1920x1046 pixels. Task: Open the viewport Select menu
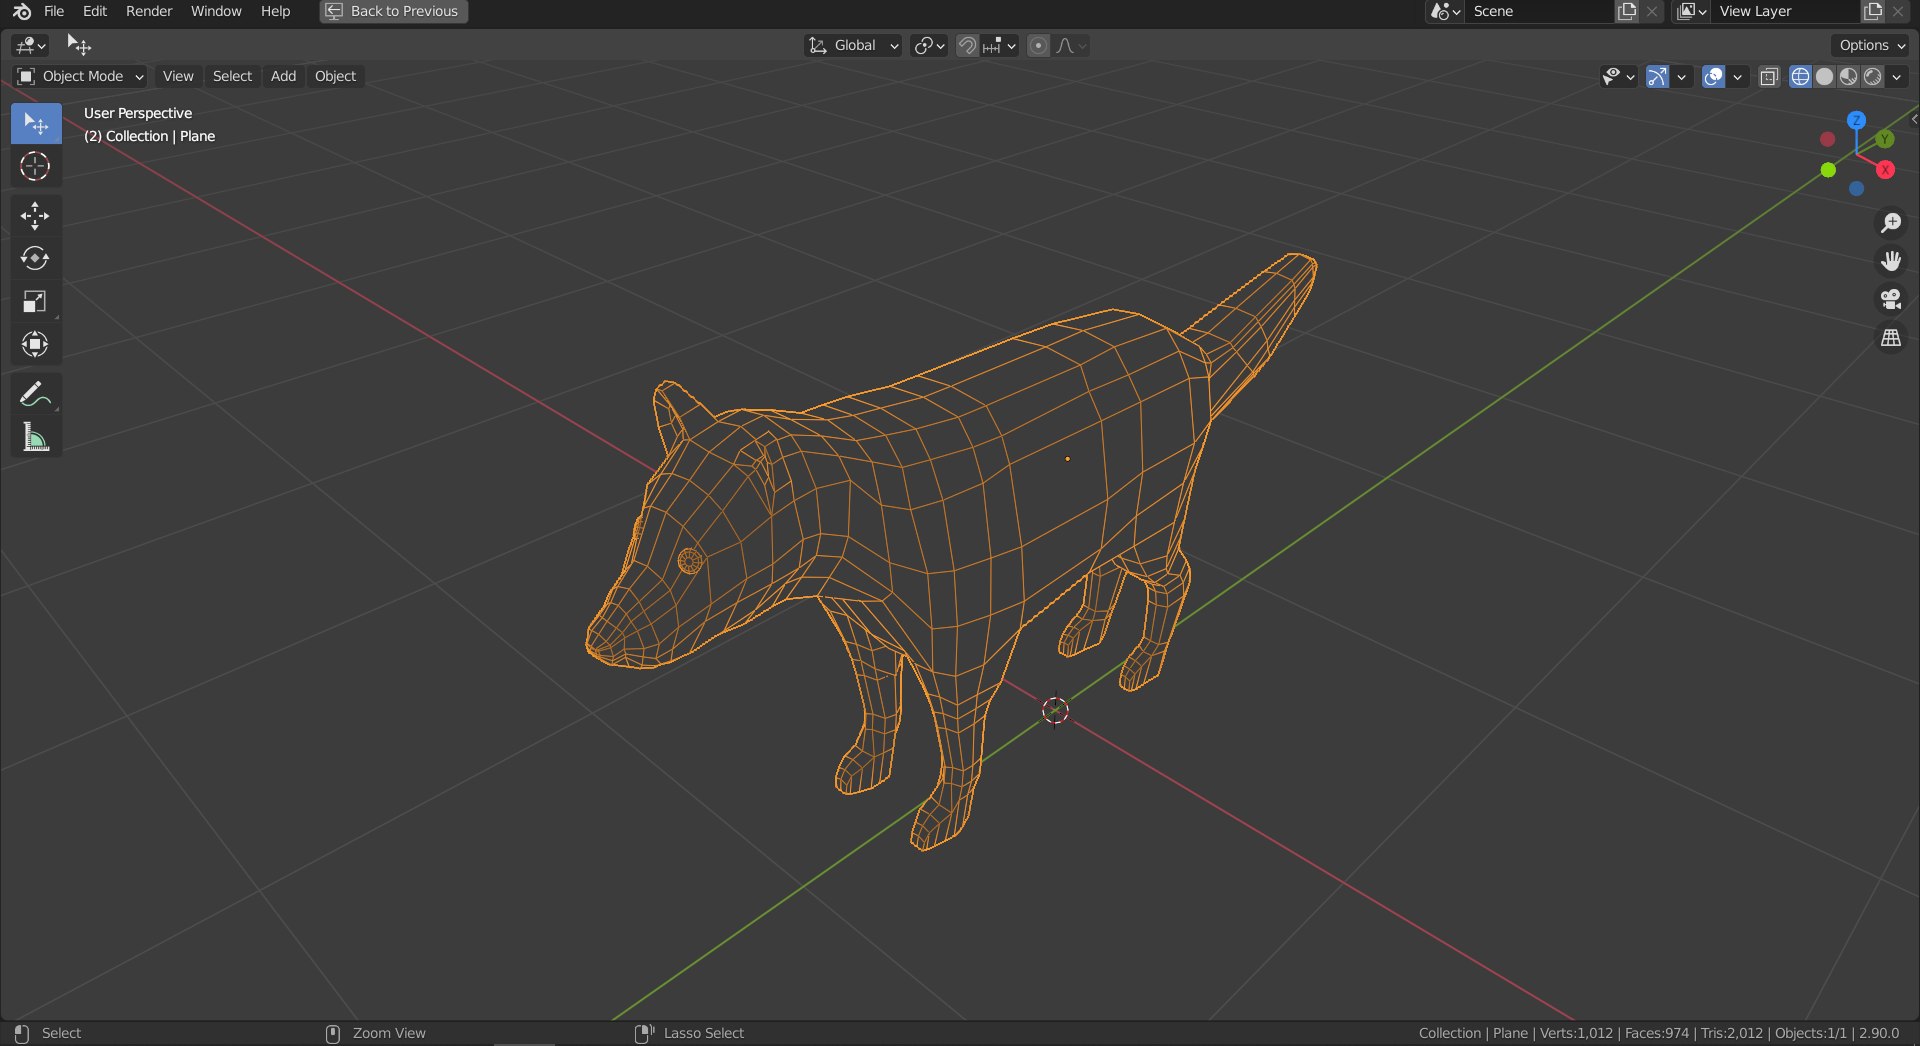pyautogui.click(x=232, y=76)
